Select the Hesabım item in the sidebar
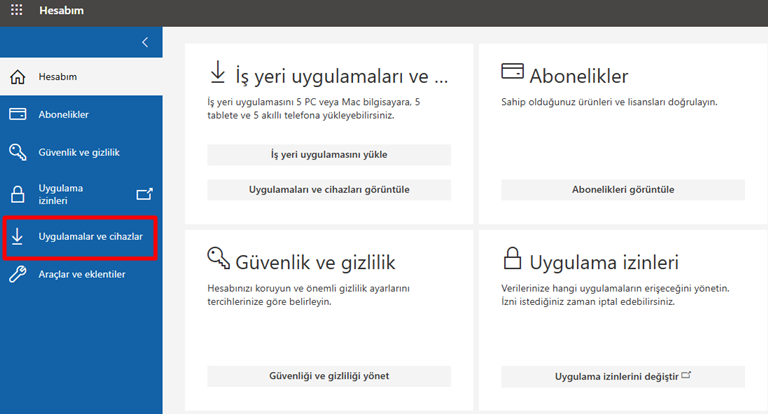The image size is (768, 414). pyautogui.click(x=81, y=77)
